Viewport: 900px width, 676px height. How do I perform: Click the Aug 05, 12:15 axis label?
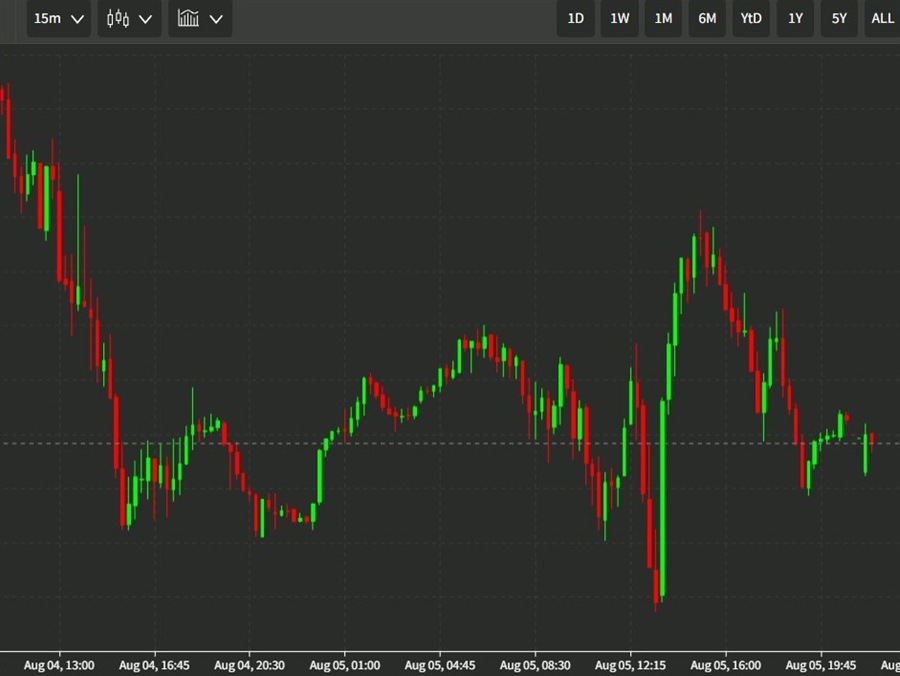[x=631, y=665]
